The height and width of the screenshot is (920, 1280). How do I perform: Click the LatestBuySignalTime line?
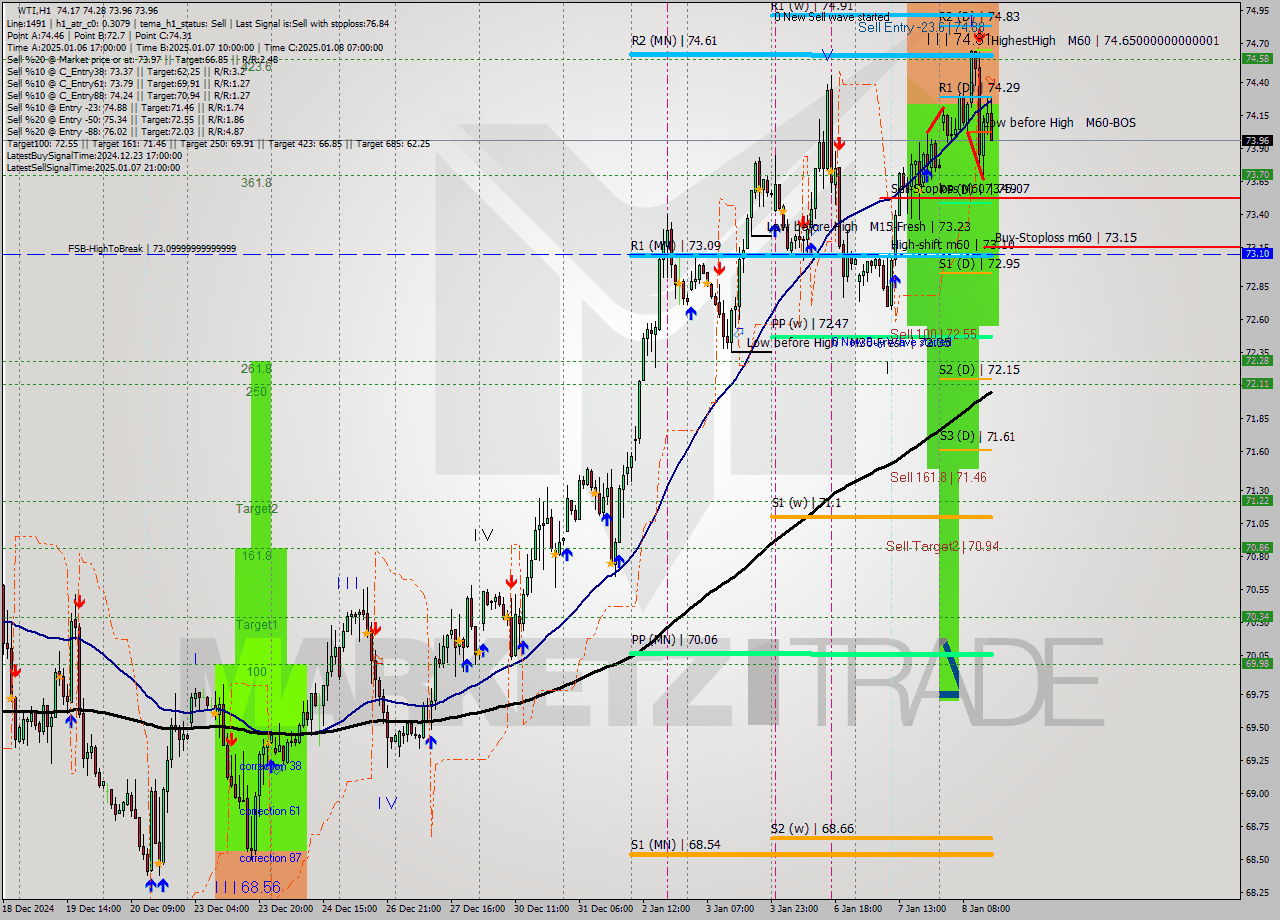click(x=94, y=156)
